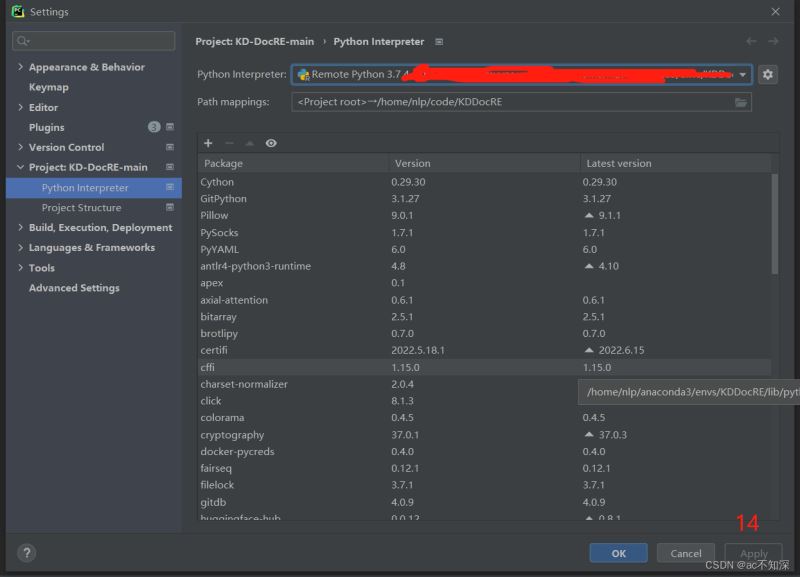Click the upgrade package arrow icon
800x577 pixels.
pyautogui.click(x=249, y=143)
